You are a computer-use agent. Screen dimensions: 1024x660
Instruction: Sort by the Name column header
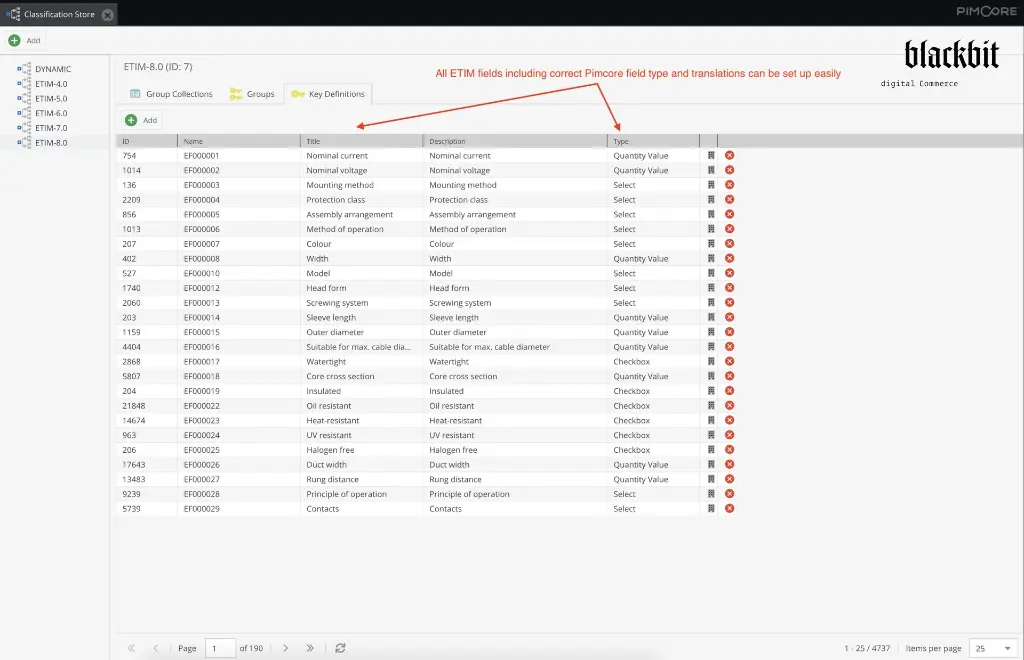pos(239,141)
